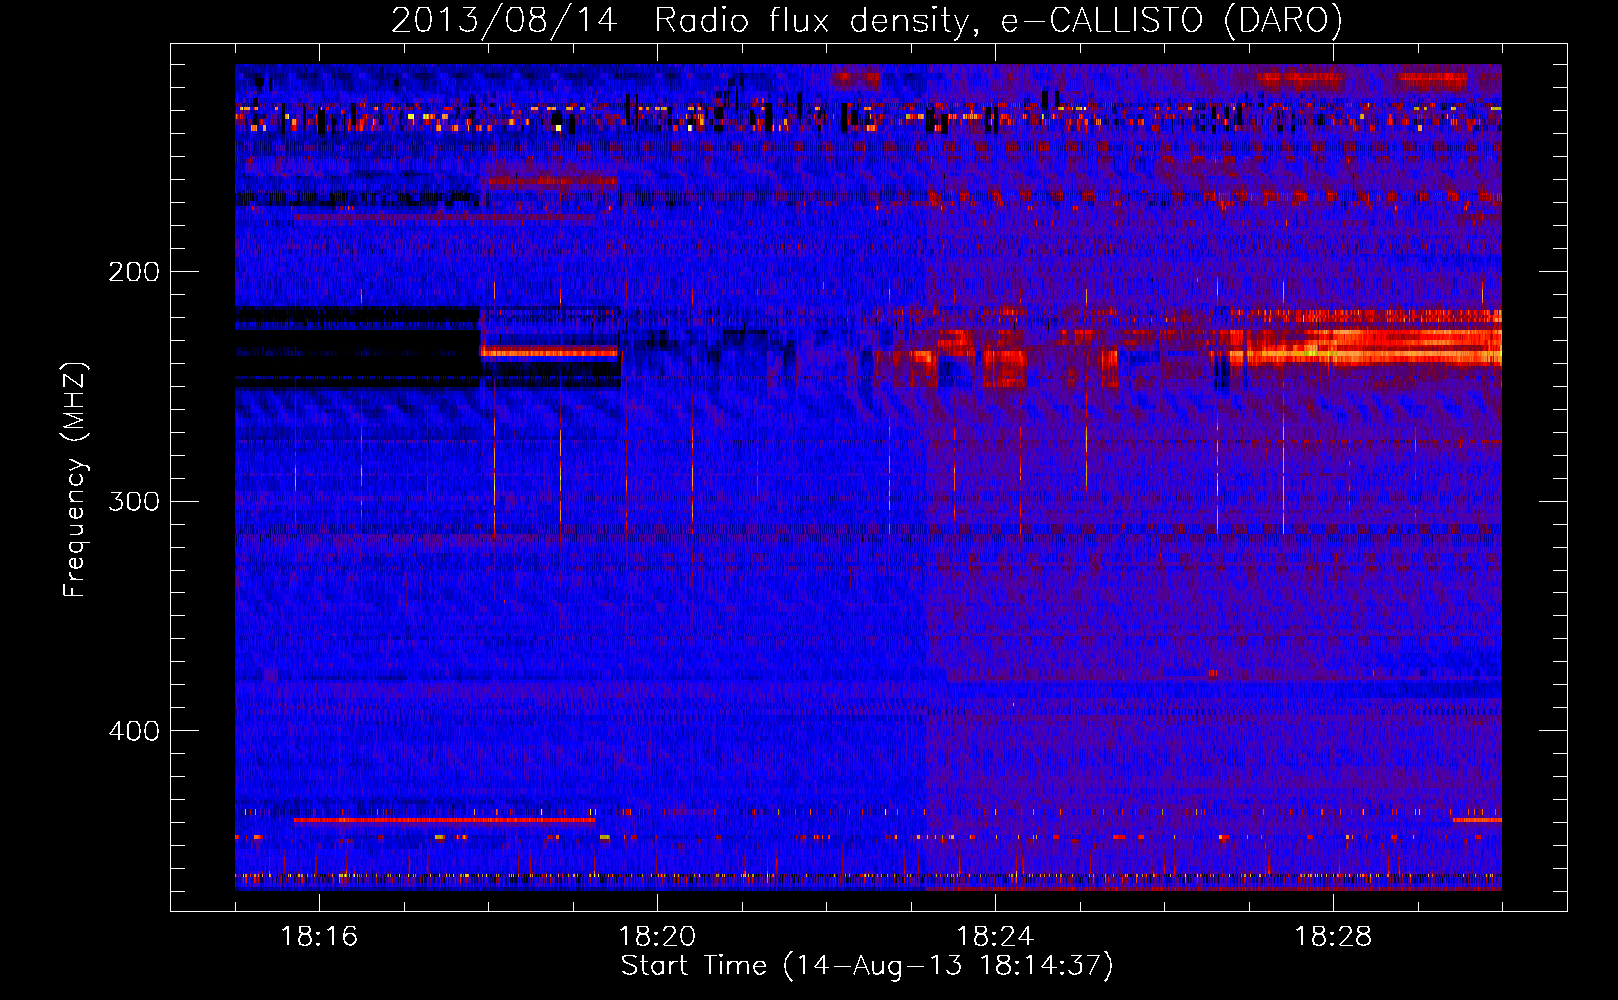This screenshot has width=1618, height=1000.
Task: Click the 'Start Time (14-Aug-13 18:14:37)' label
Action: pos(867,966)
